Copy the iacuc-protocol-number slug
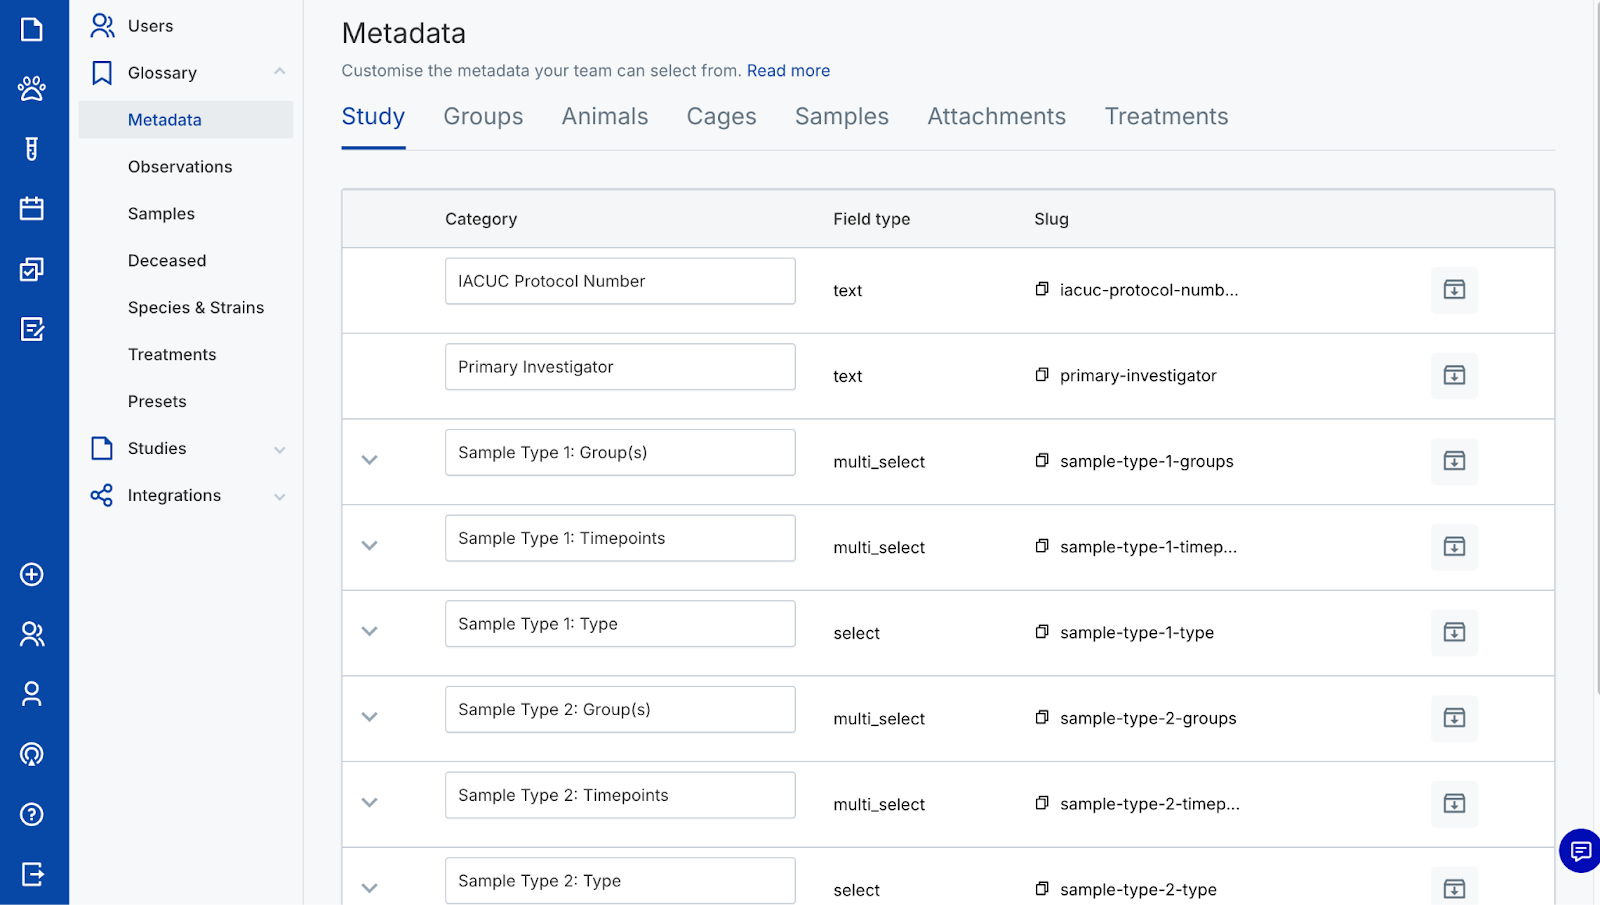The height and width of the screenshot is (905, 1600). (x=1042, y=290)
